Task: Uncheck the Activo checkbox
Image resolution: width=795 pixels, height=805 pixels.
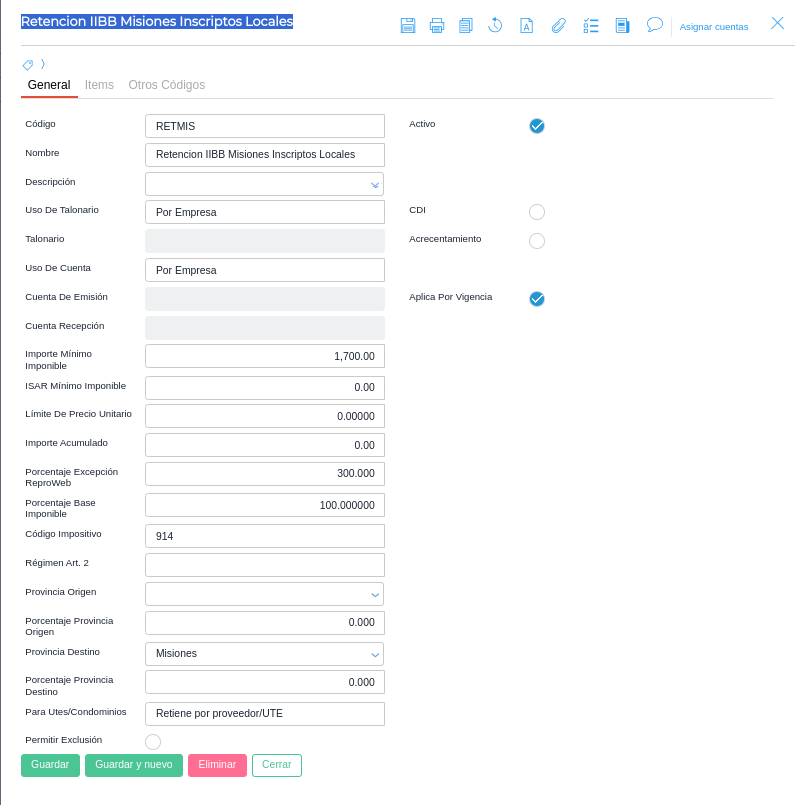Action: click(537, 126)
